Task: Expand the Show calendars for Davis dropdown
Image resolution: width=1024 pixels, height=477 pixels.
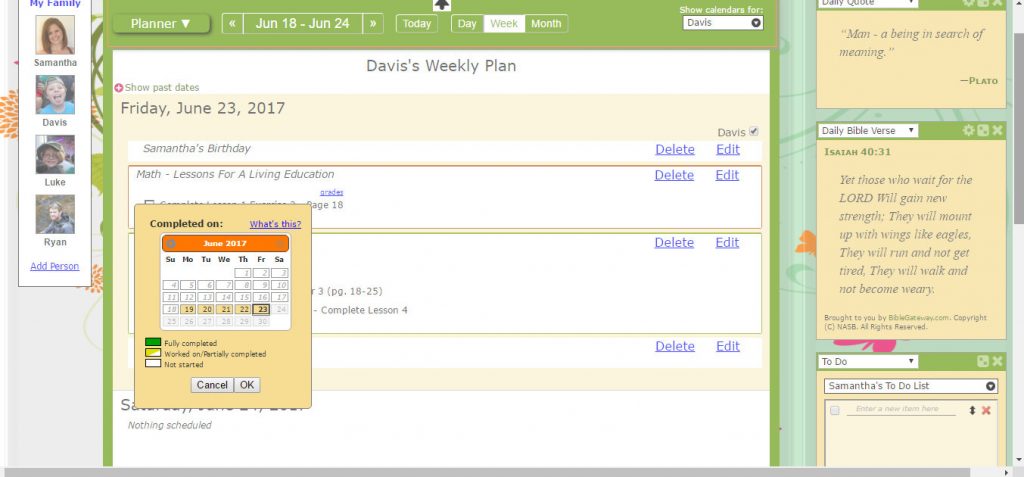Action: pyautogui.click(x=723, y=22)
